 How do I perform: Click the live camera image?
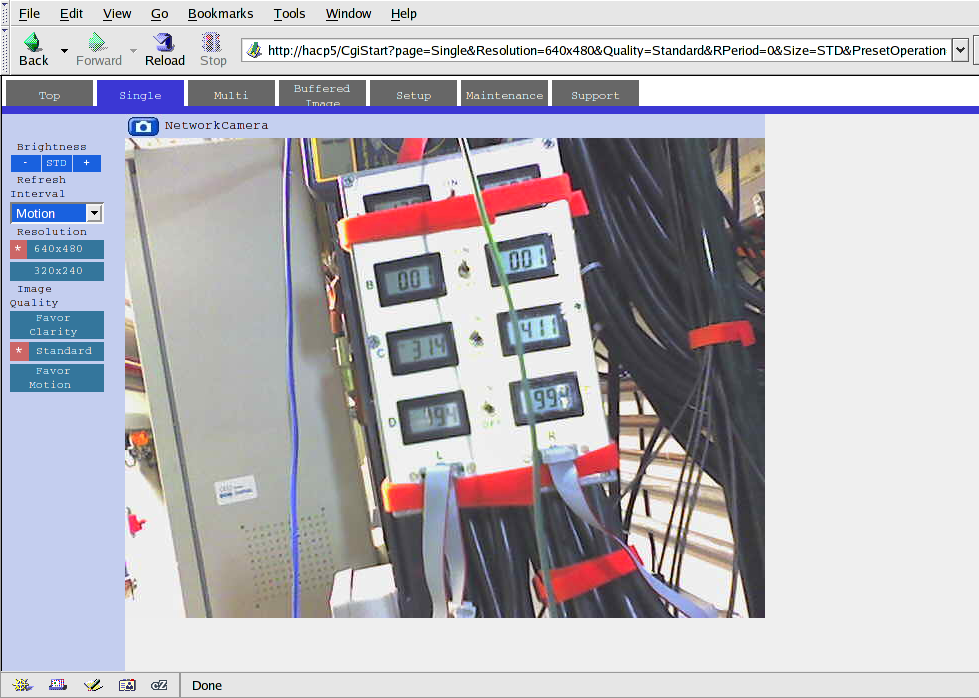(445, 378)
